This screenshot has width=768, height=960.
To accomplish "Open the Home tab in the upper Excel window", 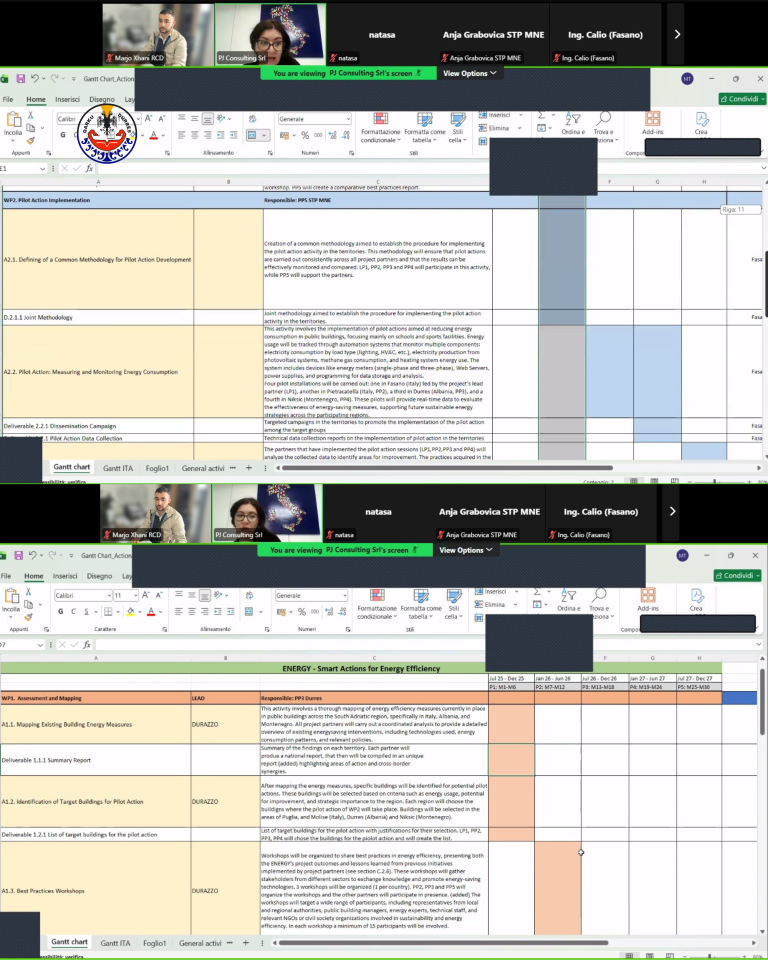I will (x=36, y=99).
